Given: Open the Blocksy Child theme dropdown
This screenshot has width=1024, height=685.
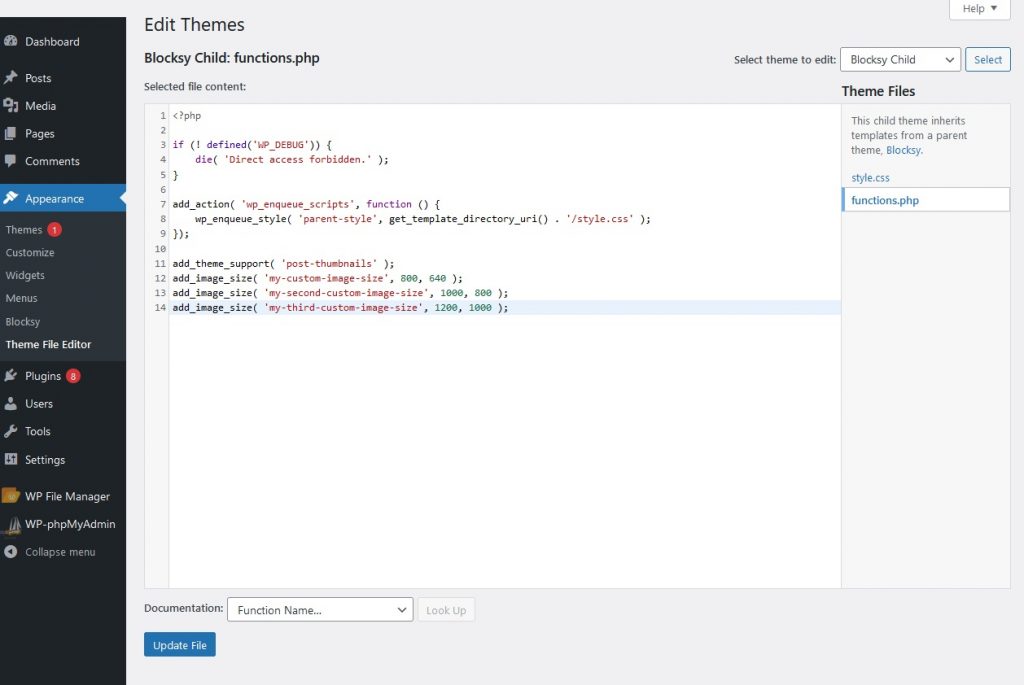Looking at the screenshot, I should 900,59.
